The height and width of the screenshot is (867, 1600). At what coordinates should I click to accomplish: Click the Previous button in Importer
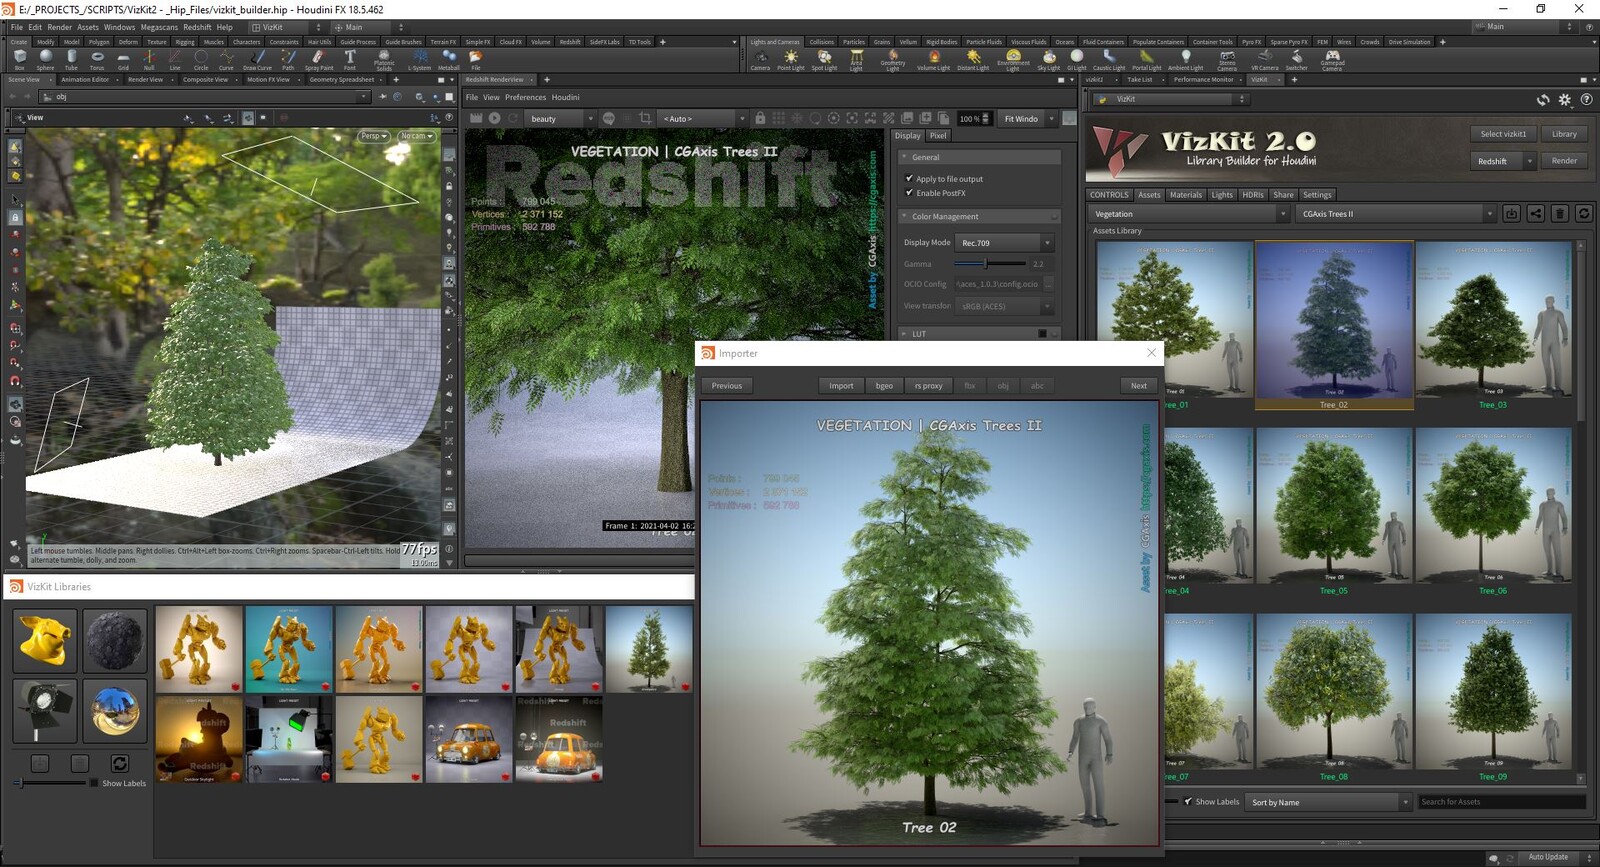[x=727, y=386]
